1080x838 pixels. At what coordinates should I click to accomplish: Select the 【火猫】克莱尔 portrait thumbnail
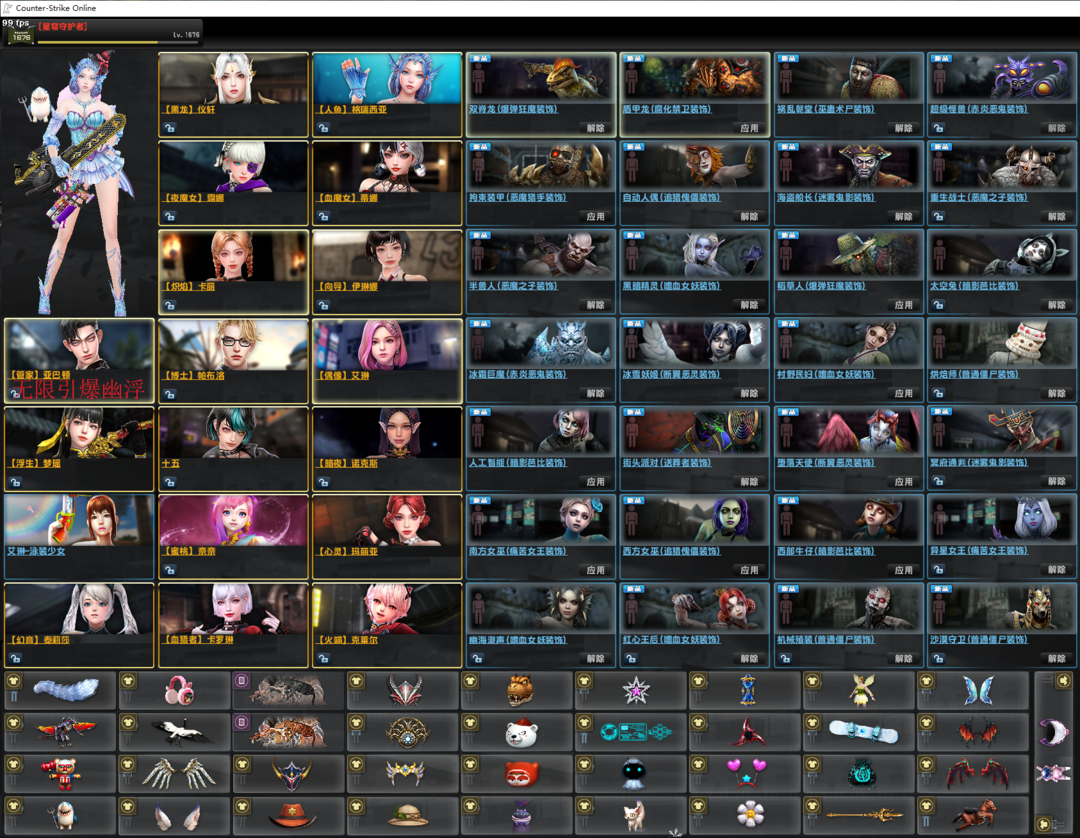point(386,609)
